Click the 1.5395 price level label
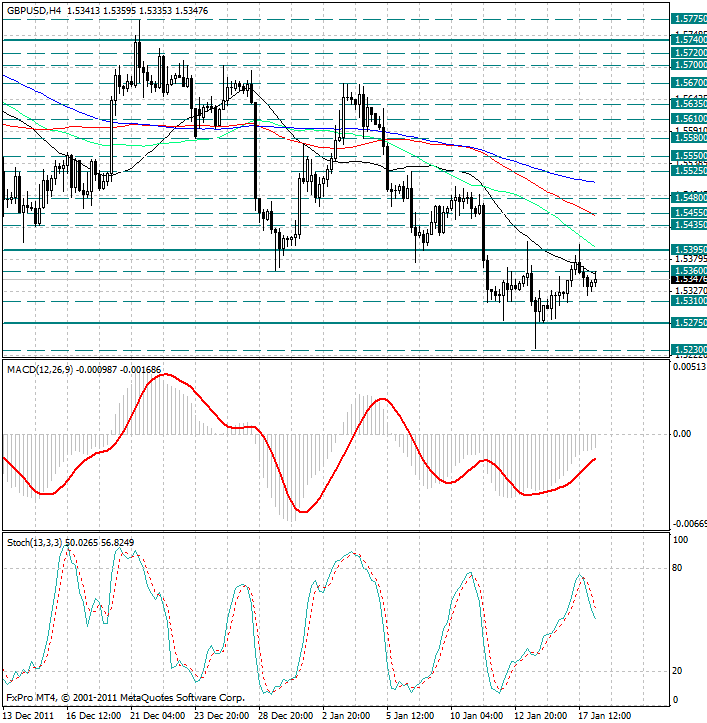 (689, 249)
